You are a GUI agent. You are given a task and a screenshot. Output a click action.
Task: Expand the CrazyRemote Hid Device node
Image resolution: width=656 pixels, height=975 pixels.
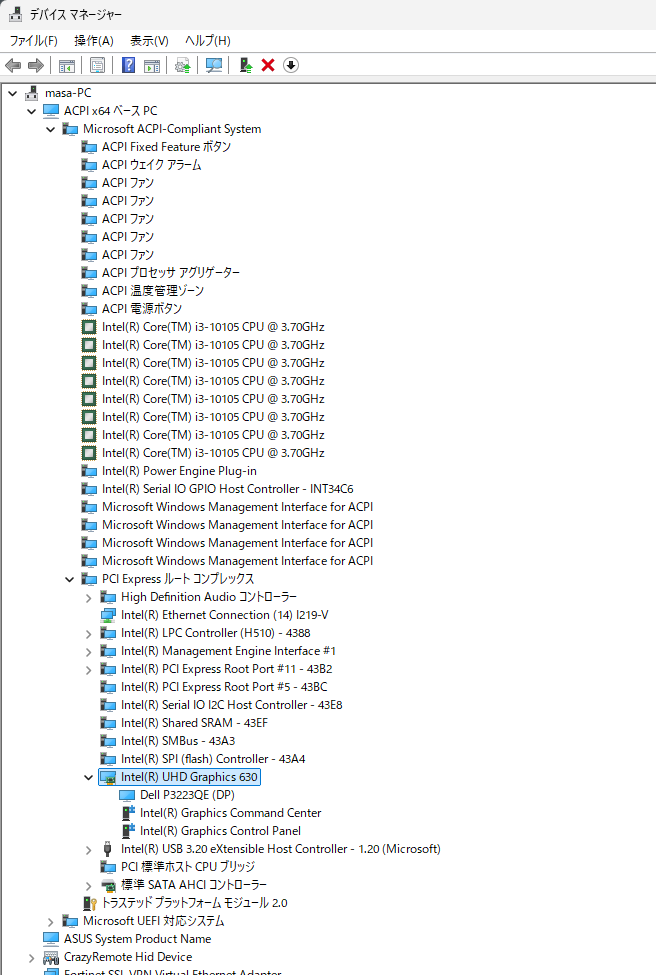[32, 958]
